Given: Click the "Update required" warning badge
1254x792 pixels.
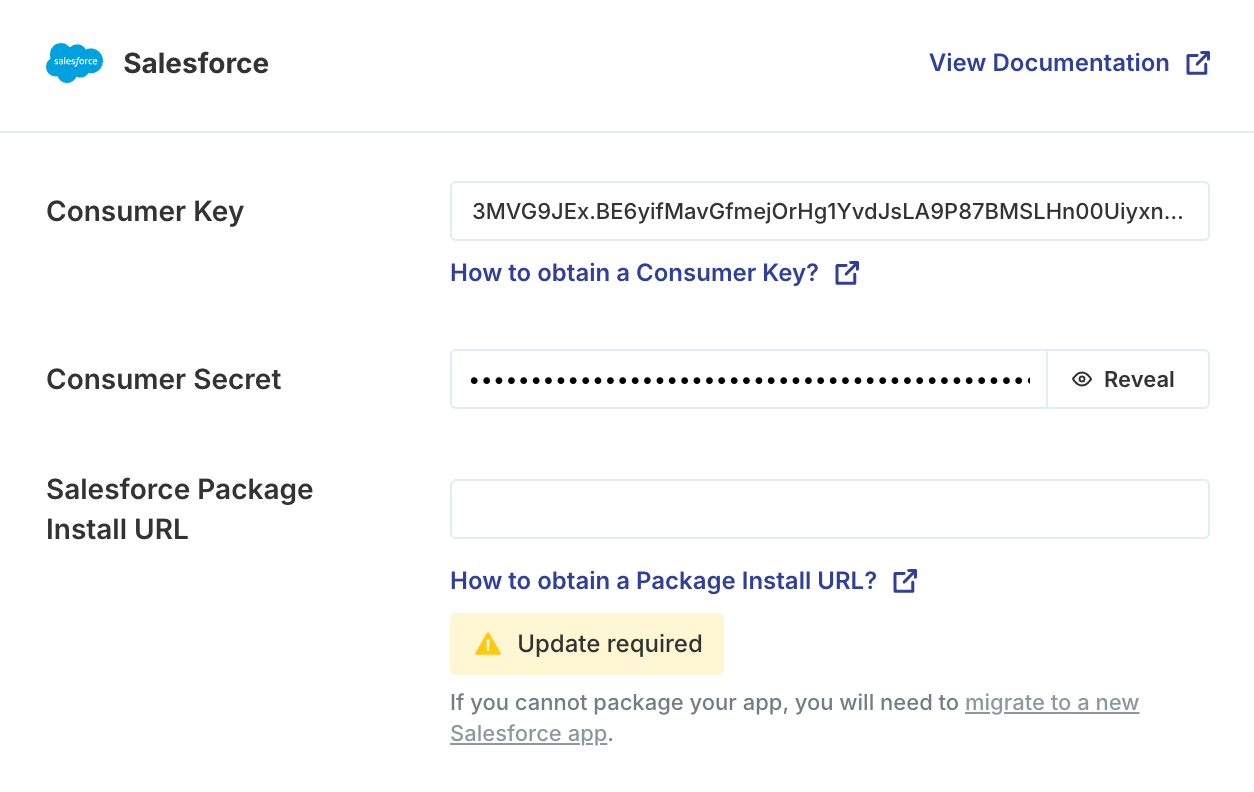Looking at the screenshot, I should point(608,644).
